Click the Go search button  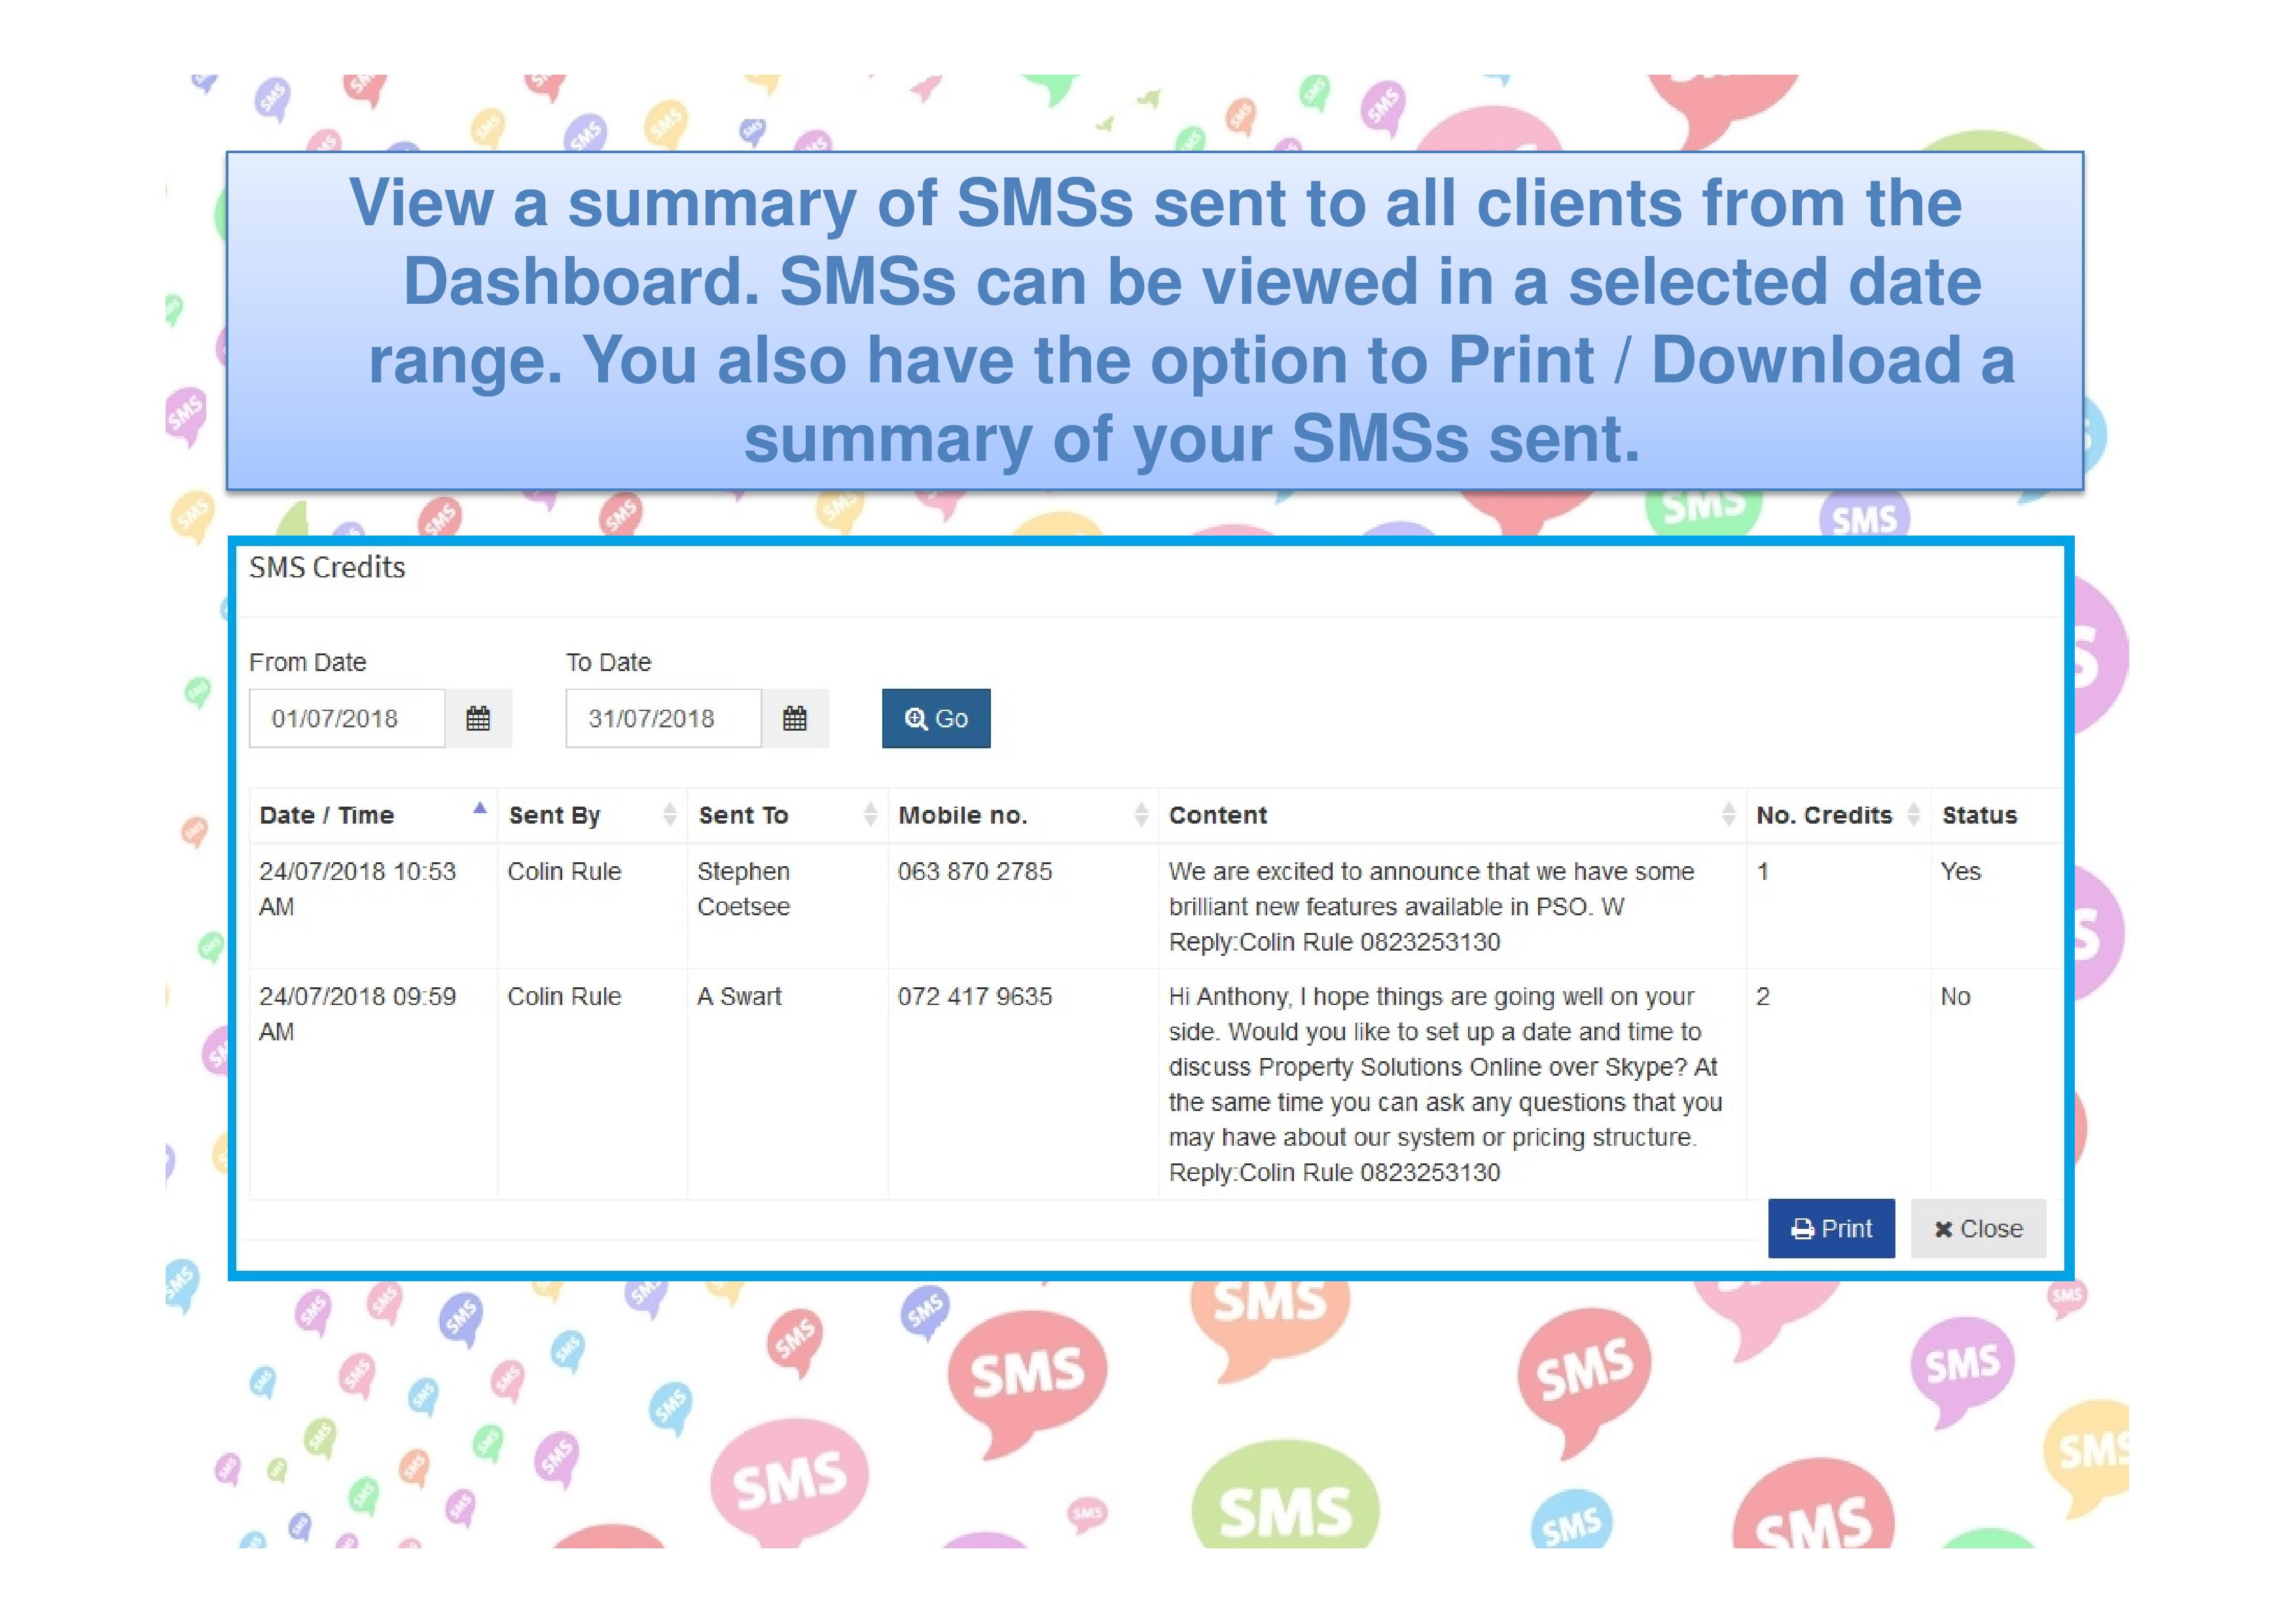[x=935, y=718]
